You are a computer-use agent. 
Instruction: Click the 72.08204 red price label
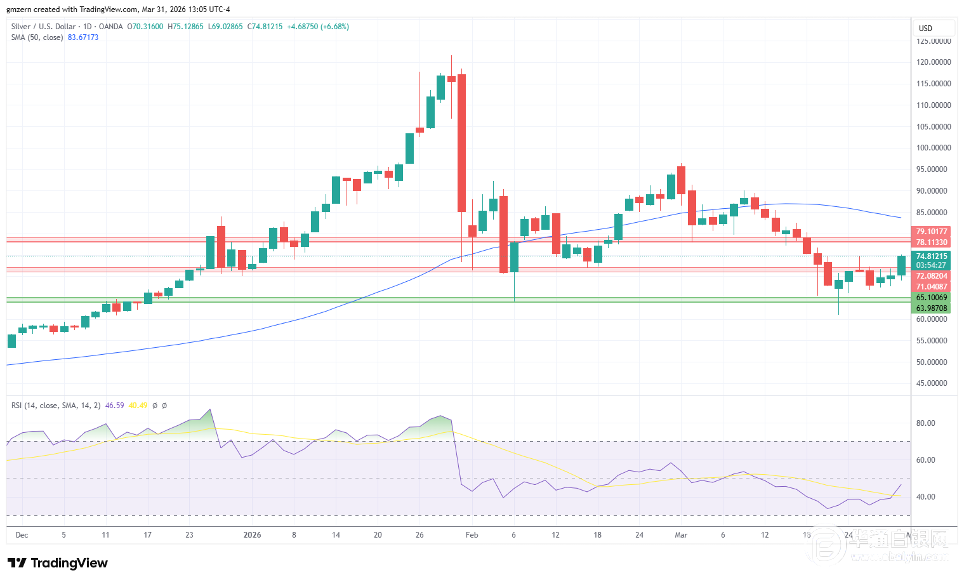[x=930, y=275]
